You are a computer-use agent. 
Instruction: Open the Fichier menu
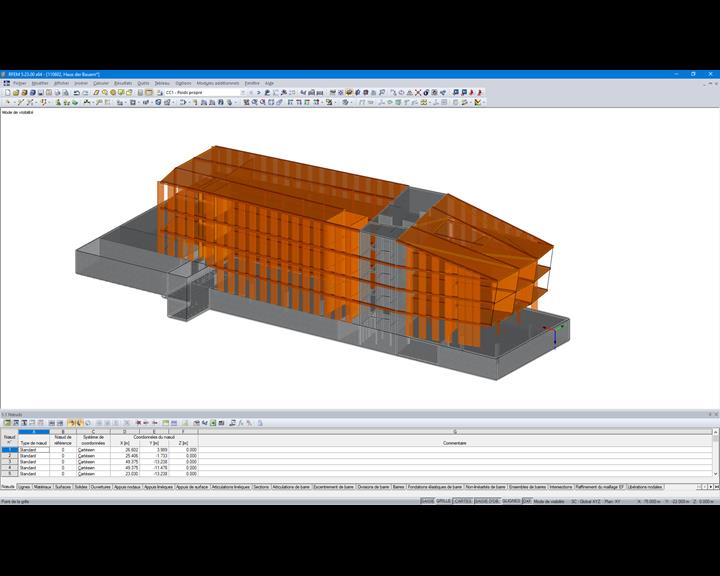[x=20, y=83]
